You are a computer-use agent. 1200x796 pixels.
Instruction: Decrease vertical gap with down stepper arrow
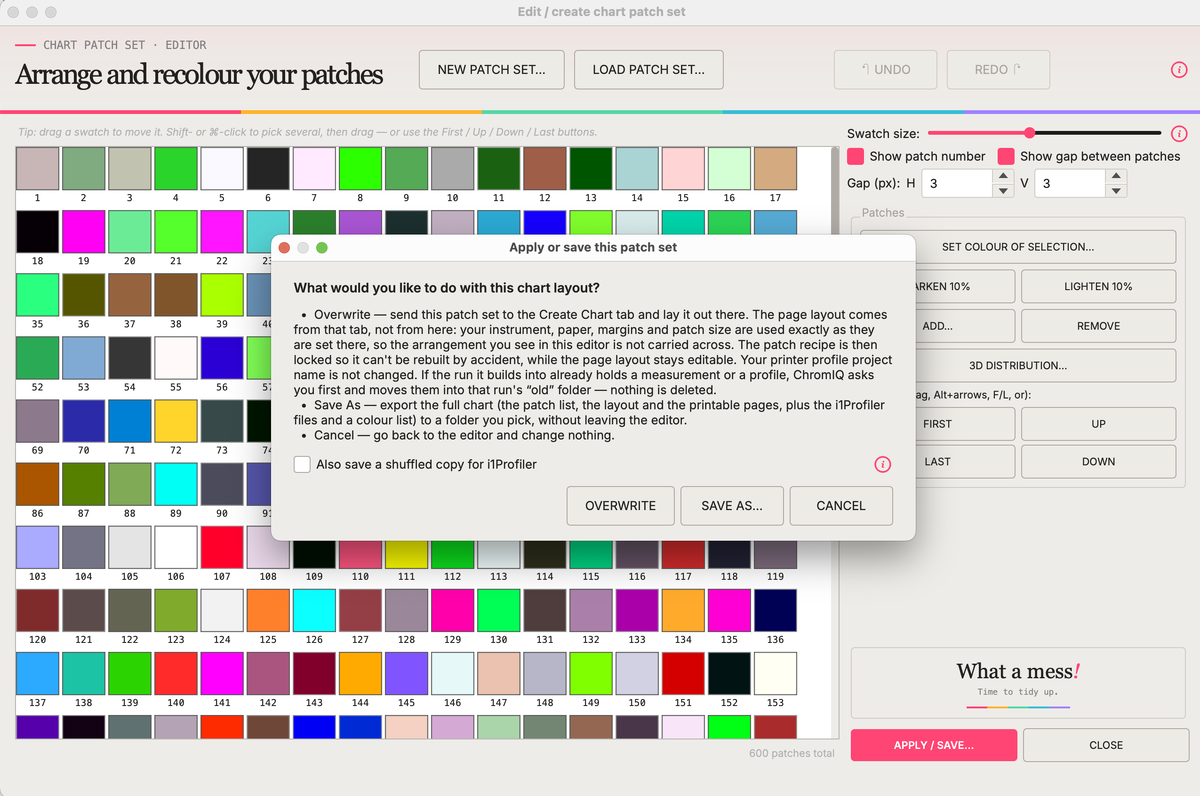click(1116, 190)
